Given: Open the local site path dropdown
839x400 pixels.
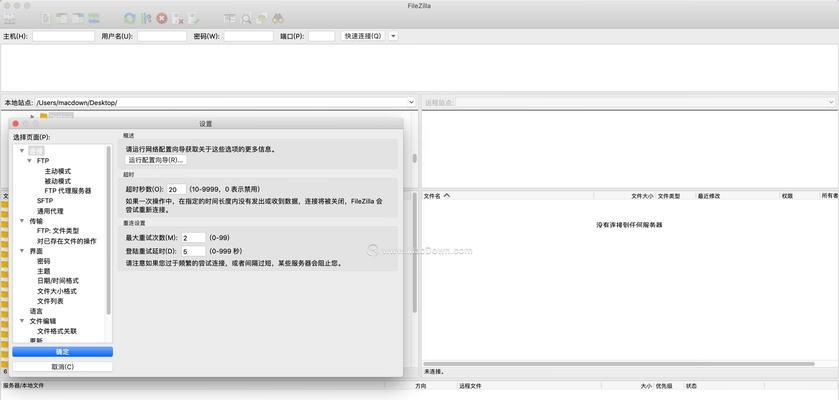Looking at the screenshot, I should 411,102.
